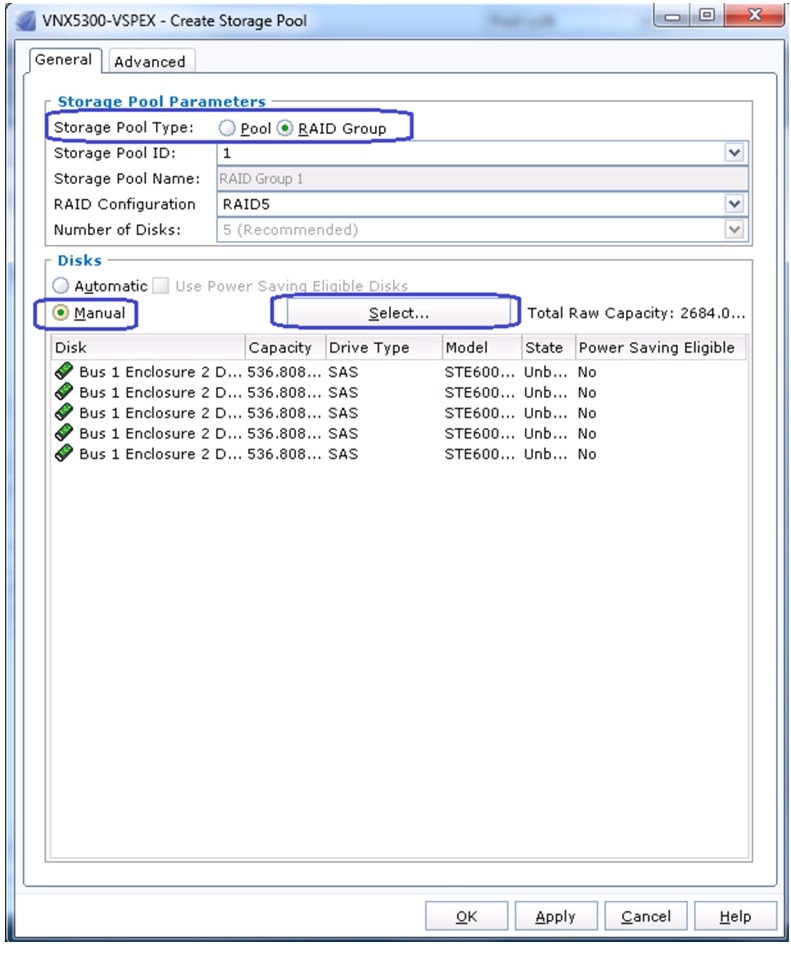Sort by Power Saving Eligible column header

(660, 348)
